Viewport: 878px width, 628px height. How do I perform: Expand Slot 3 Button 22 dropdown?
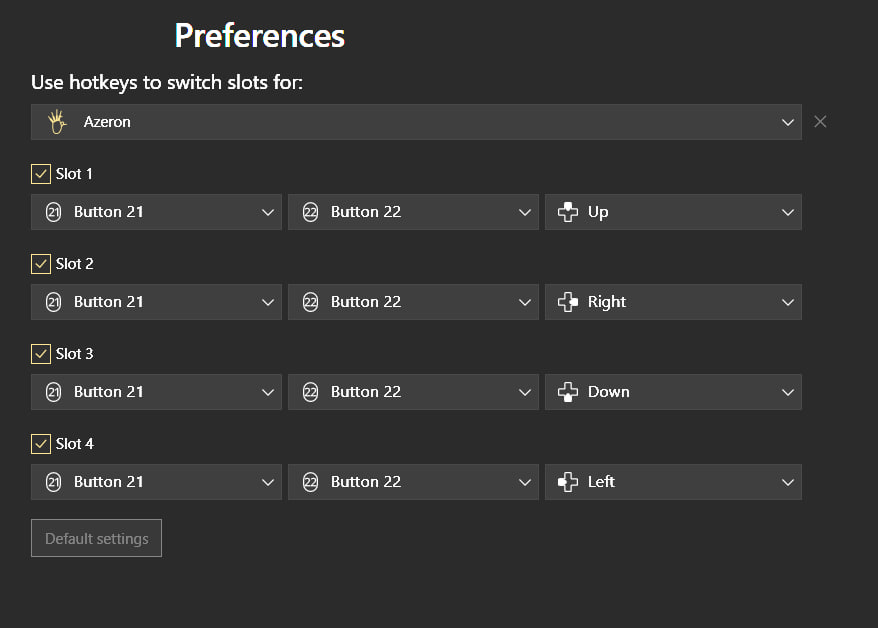tap(413, 392)
